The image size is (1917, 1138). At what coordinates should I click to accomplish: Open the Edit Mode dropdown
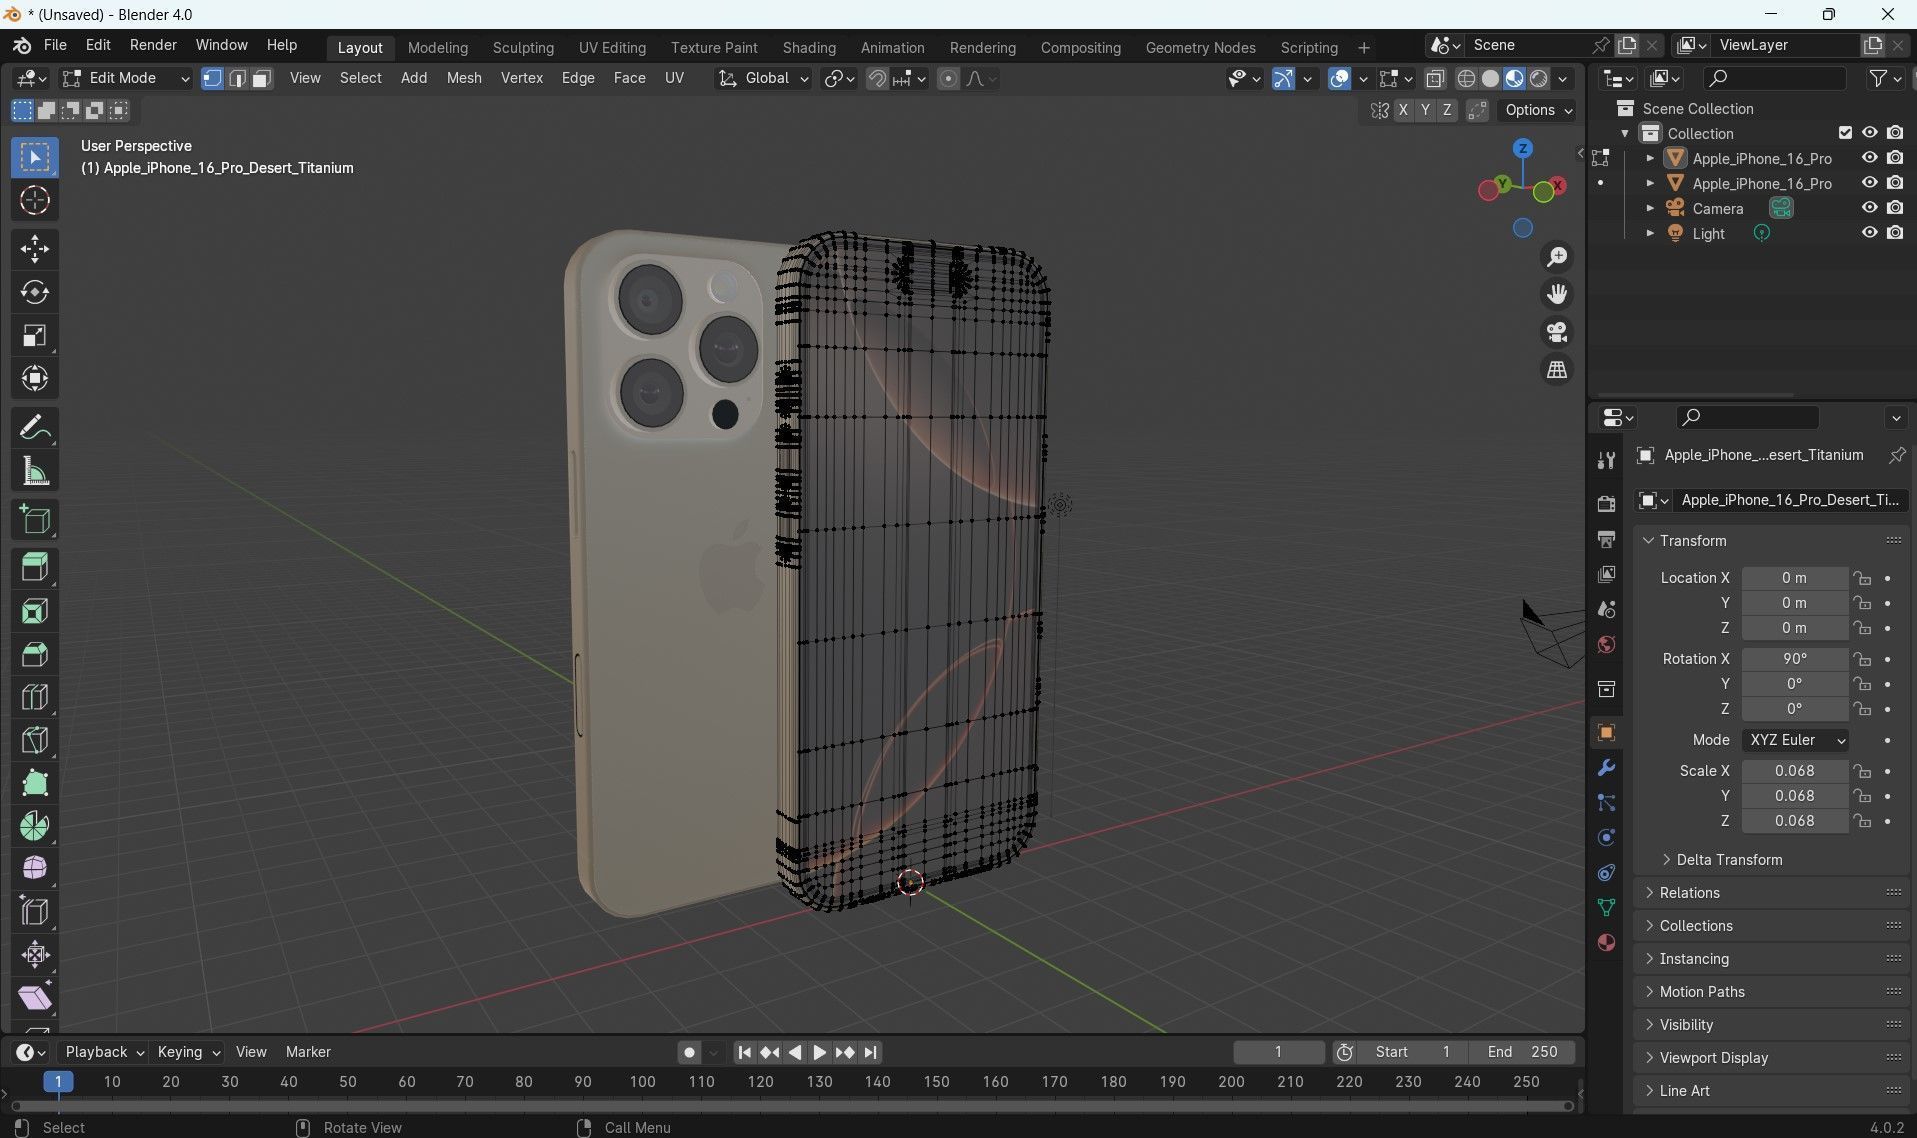coord(124,78)
